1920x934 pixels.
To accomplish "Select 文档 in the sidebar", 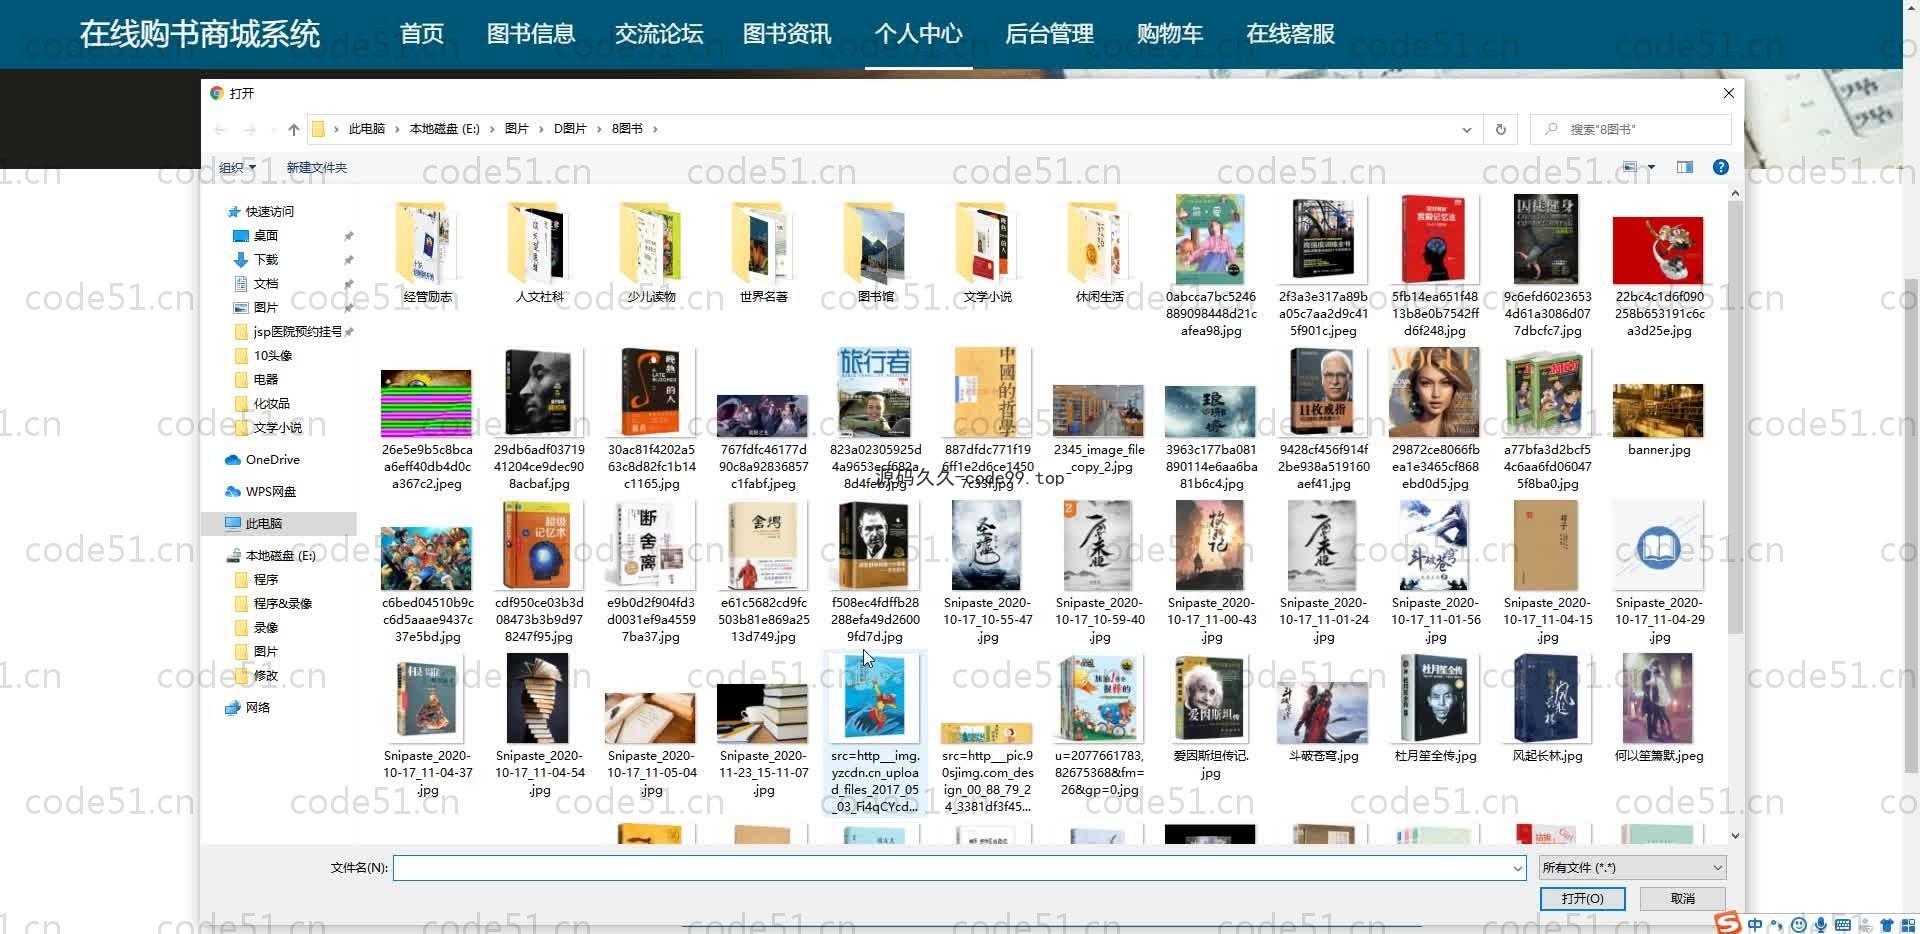I will click(266, 283).
